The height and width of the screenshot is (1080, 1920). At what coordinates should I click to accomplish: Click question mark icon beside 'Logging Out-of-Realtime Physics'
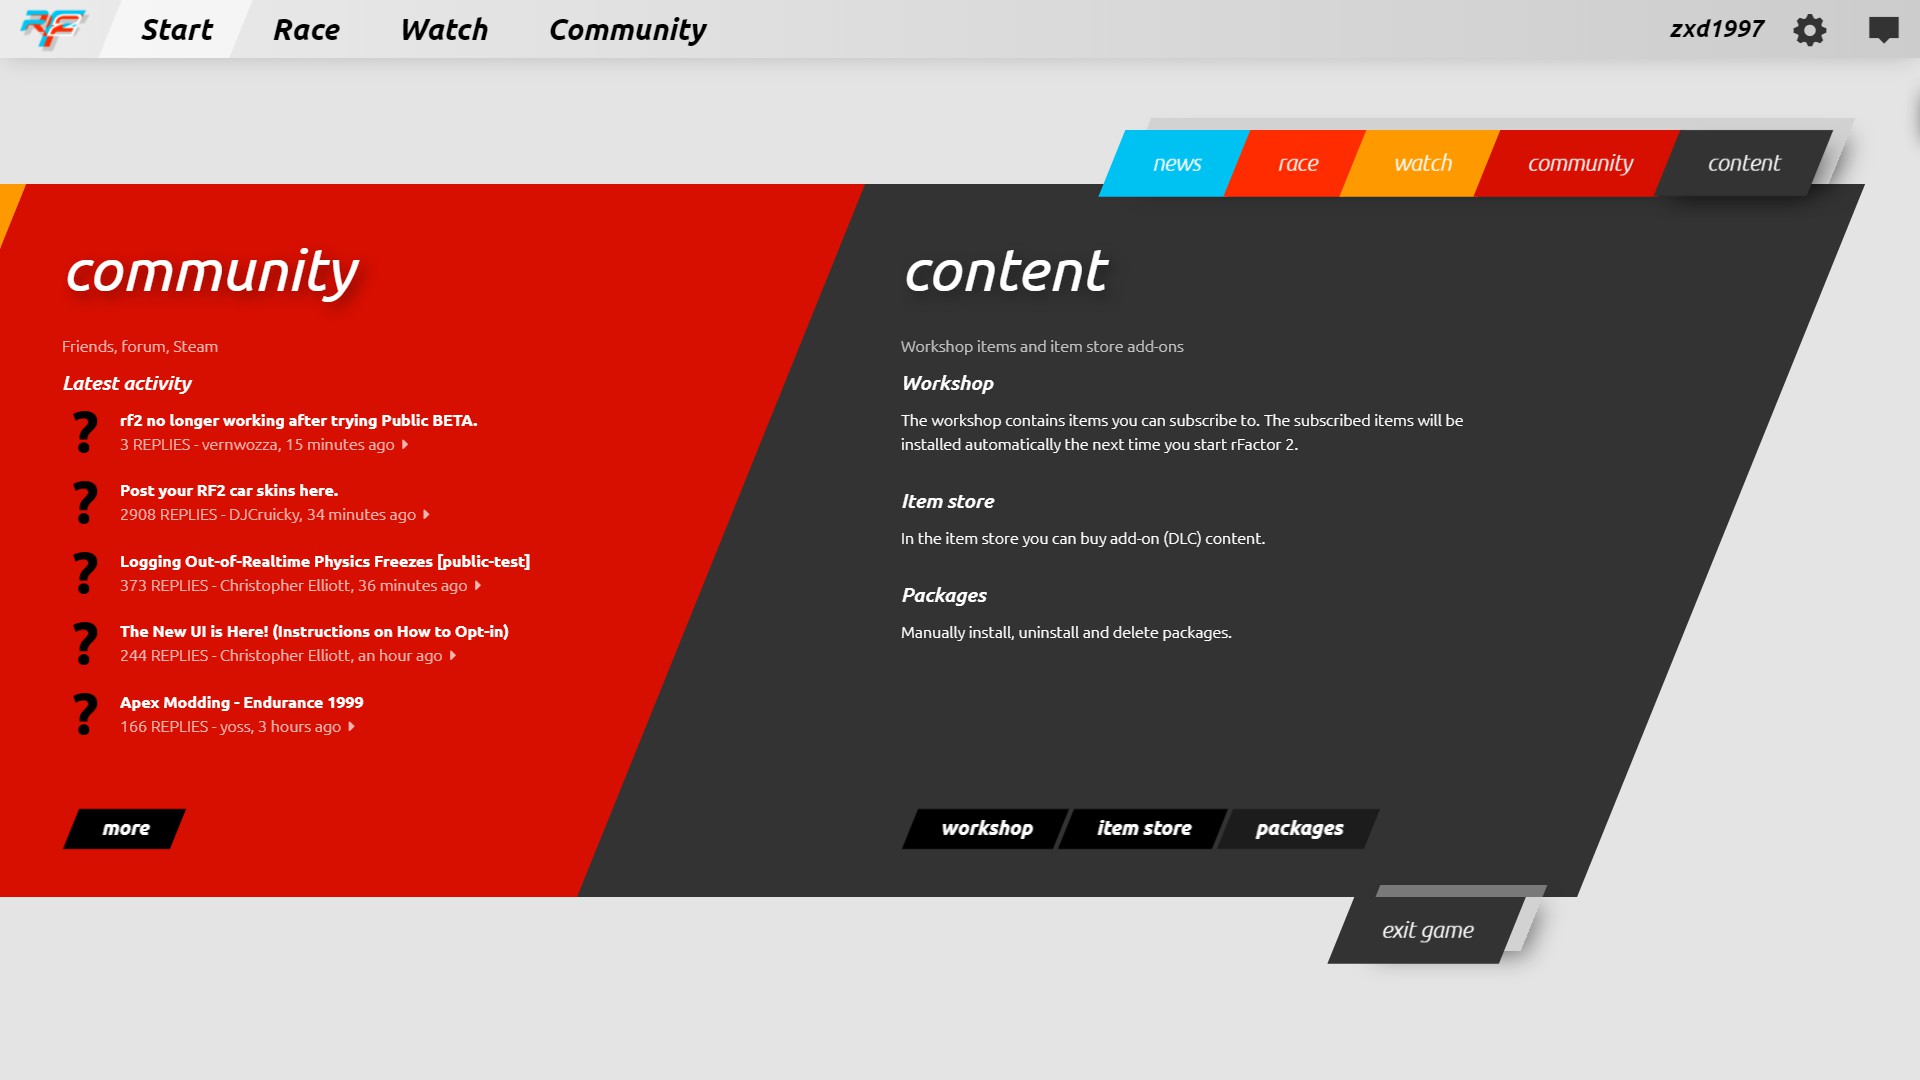coord(86,573)
